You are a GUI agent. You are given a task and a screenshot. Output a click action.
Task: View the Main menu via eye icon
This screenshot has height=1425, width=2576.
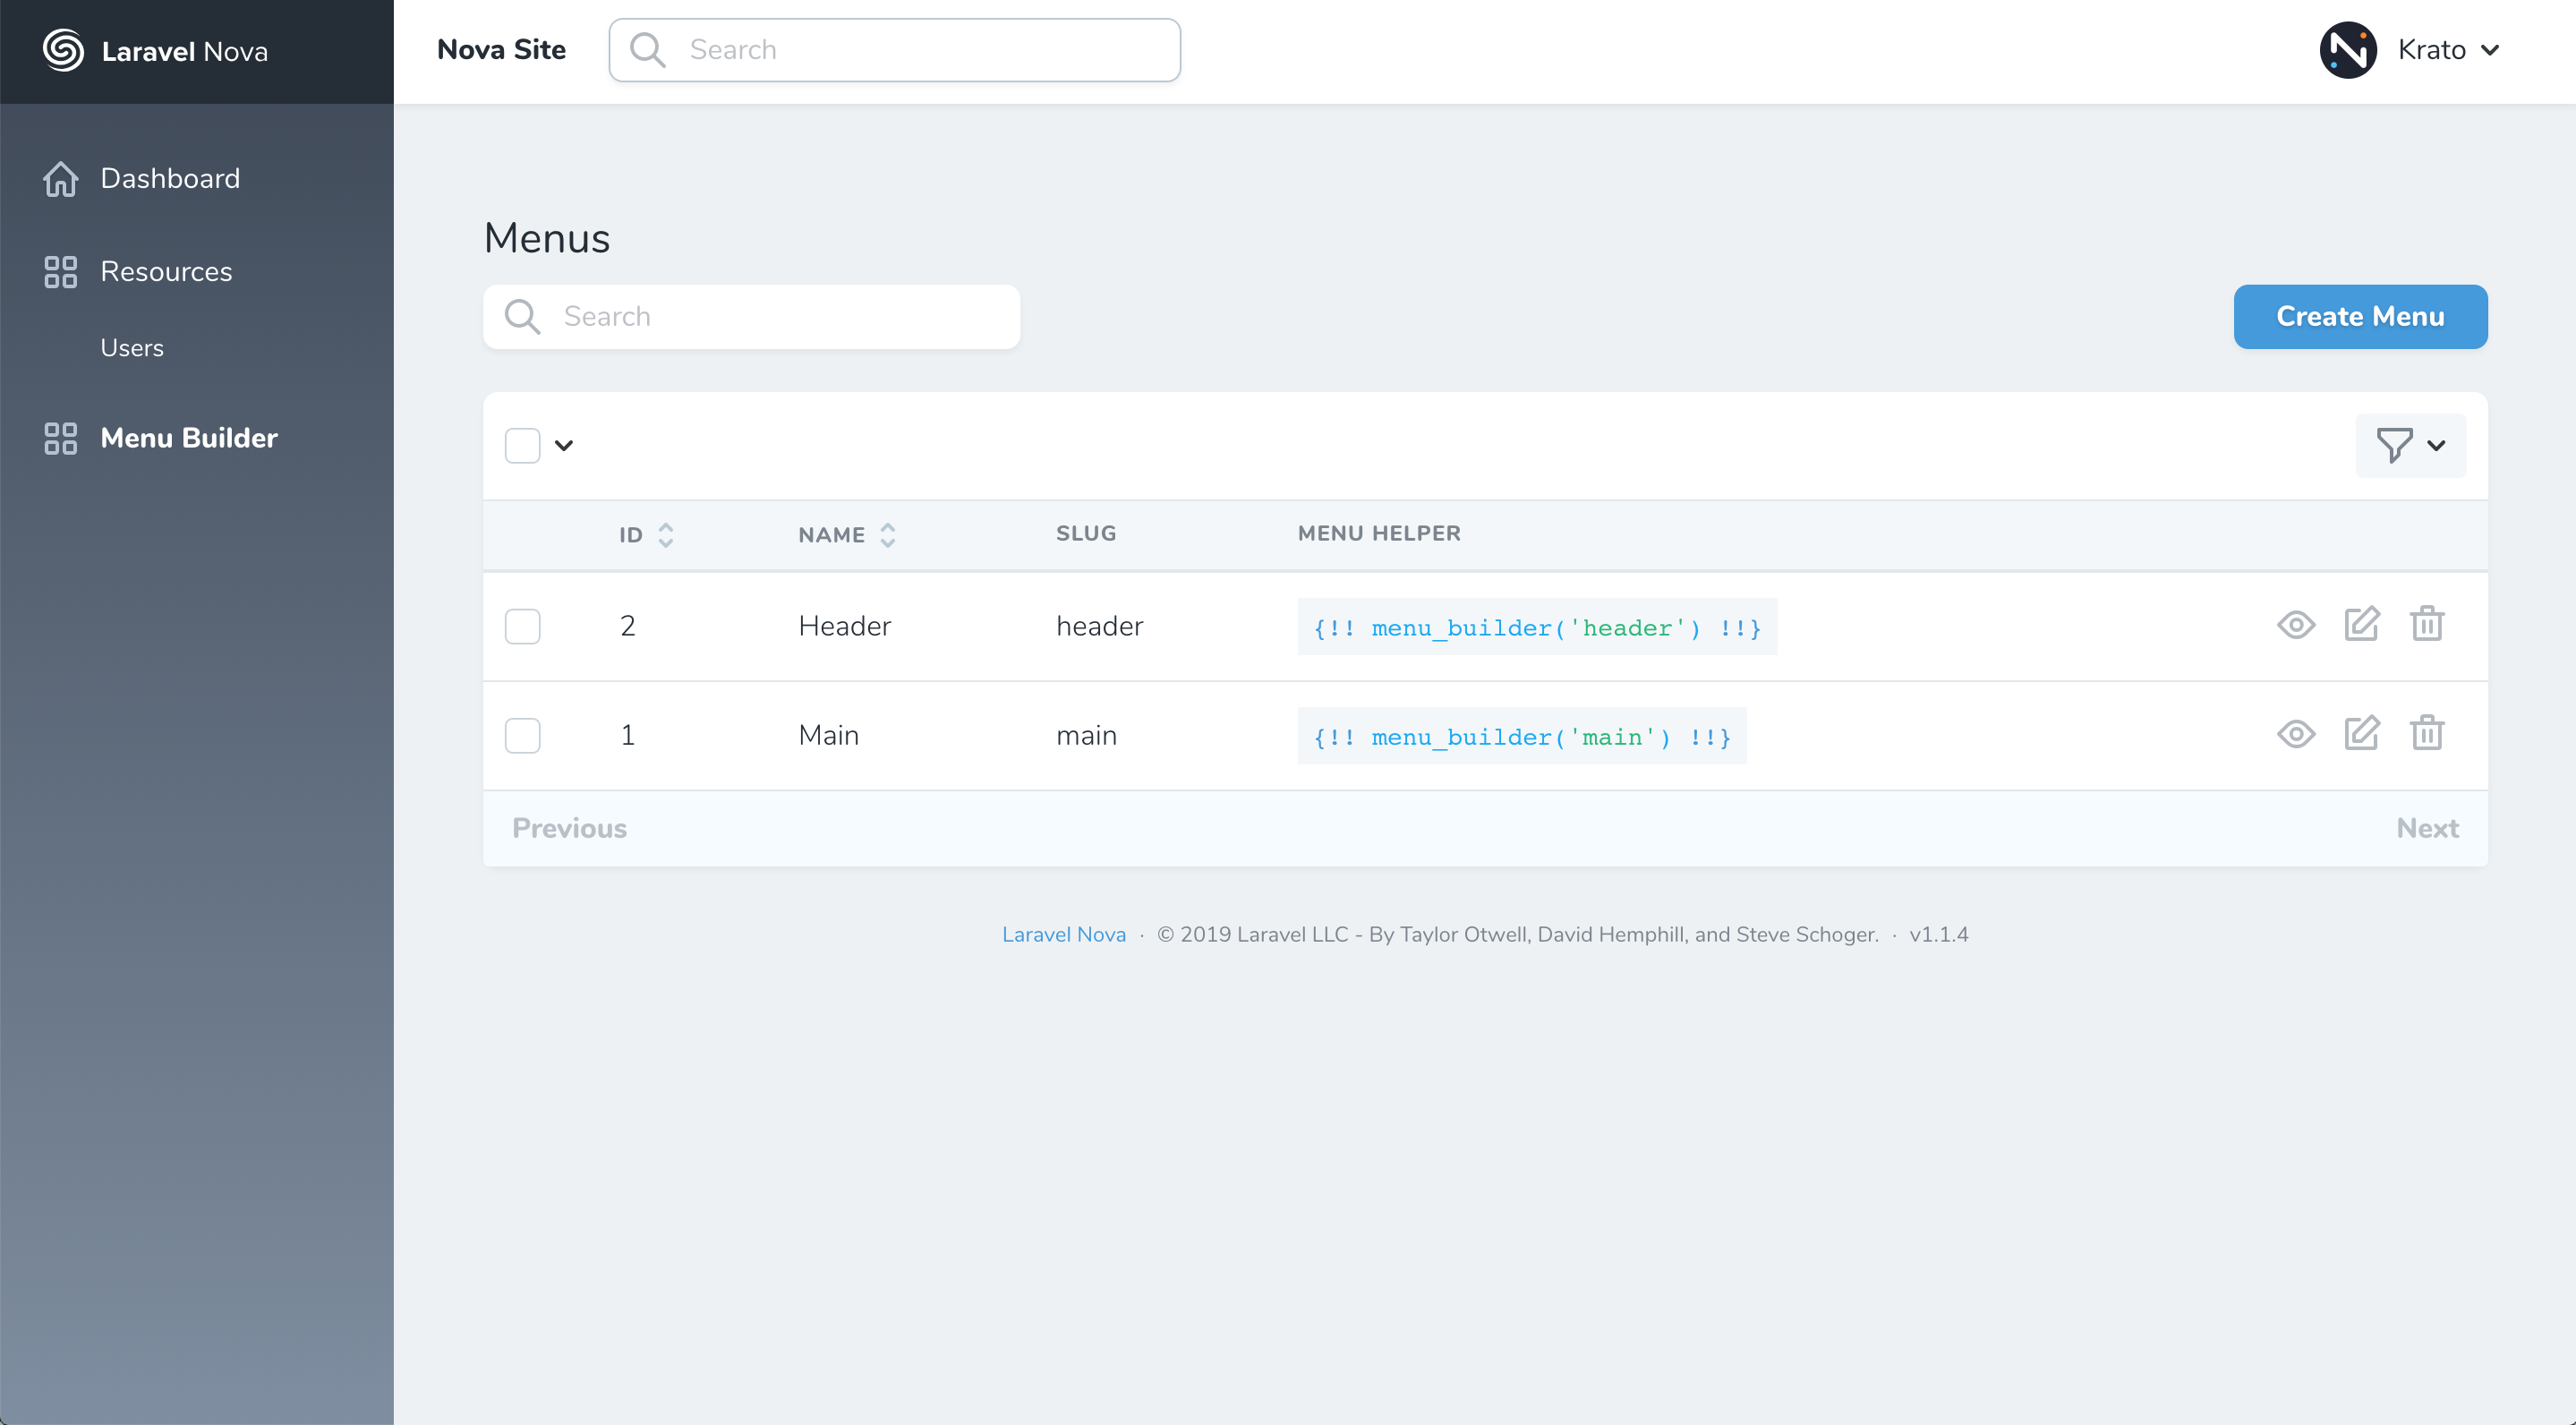[x=2296, y=734]
